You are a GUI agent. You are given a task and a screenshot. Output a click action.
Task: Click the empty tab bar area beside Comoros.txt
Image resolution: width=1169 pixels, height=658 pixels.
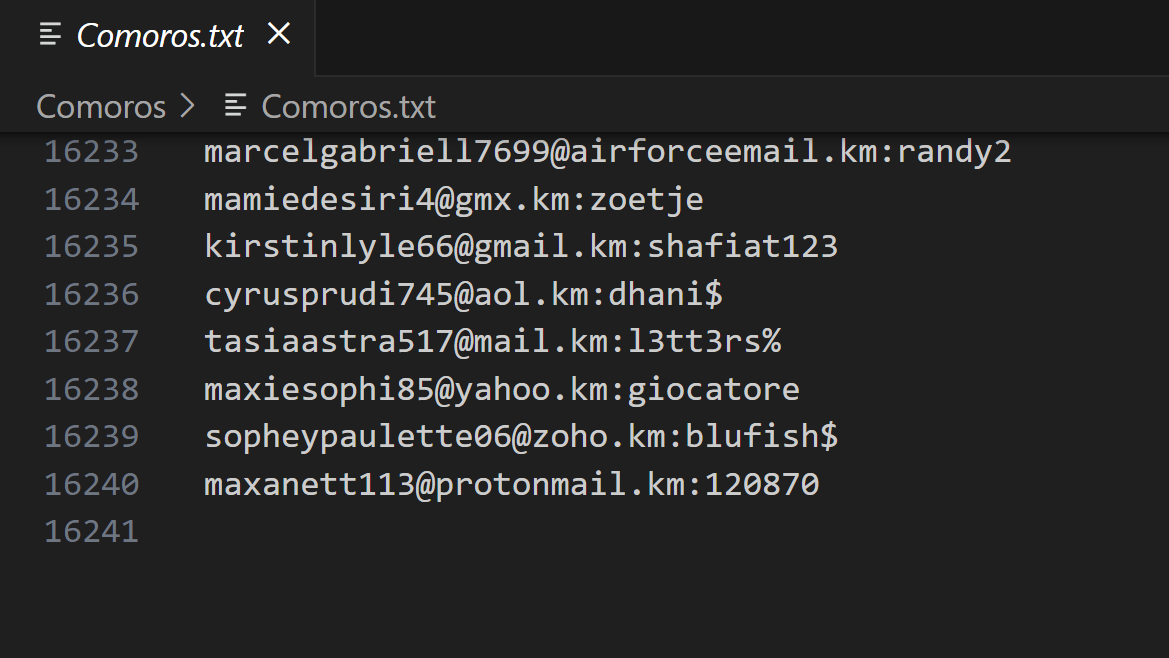click(x=740, y=37)
